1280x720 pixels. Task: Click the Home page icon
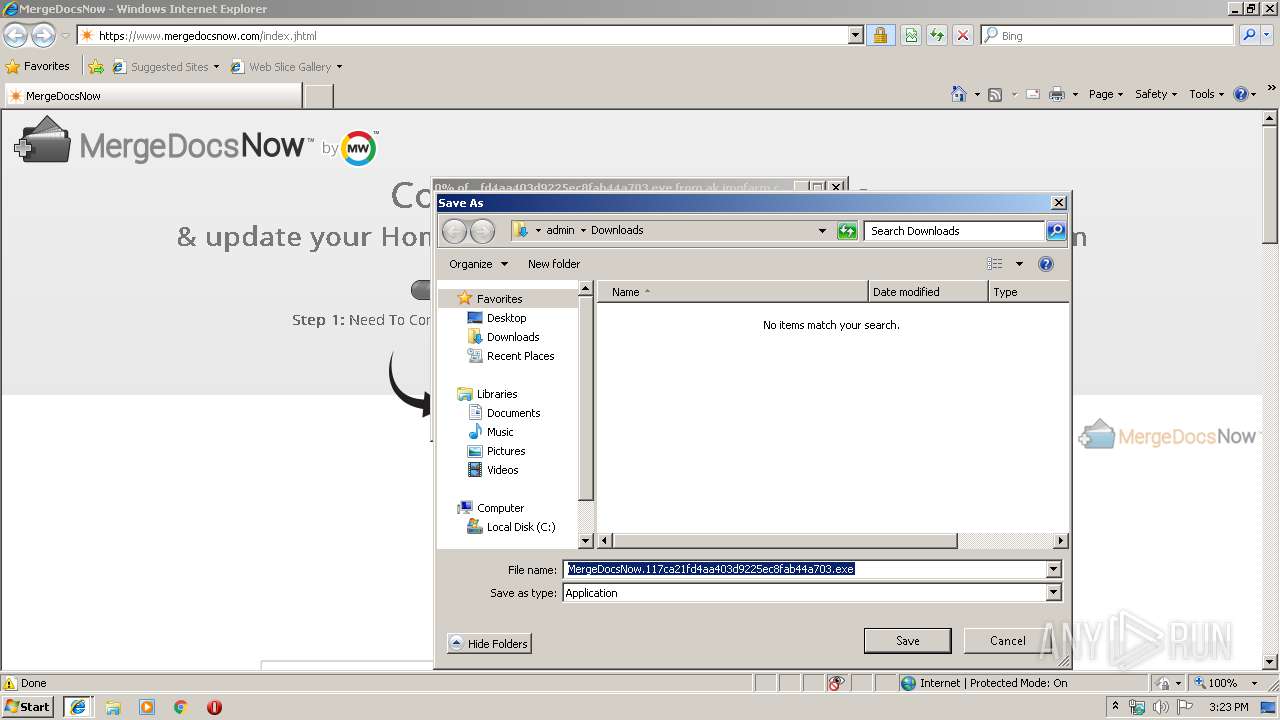[x=959, y=94]
